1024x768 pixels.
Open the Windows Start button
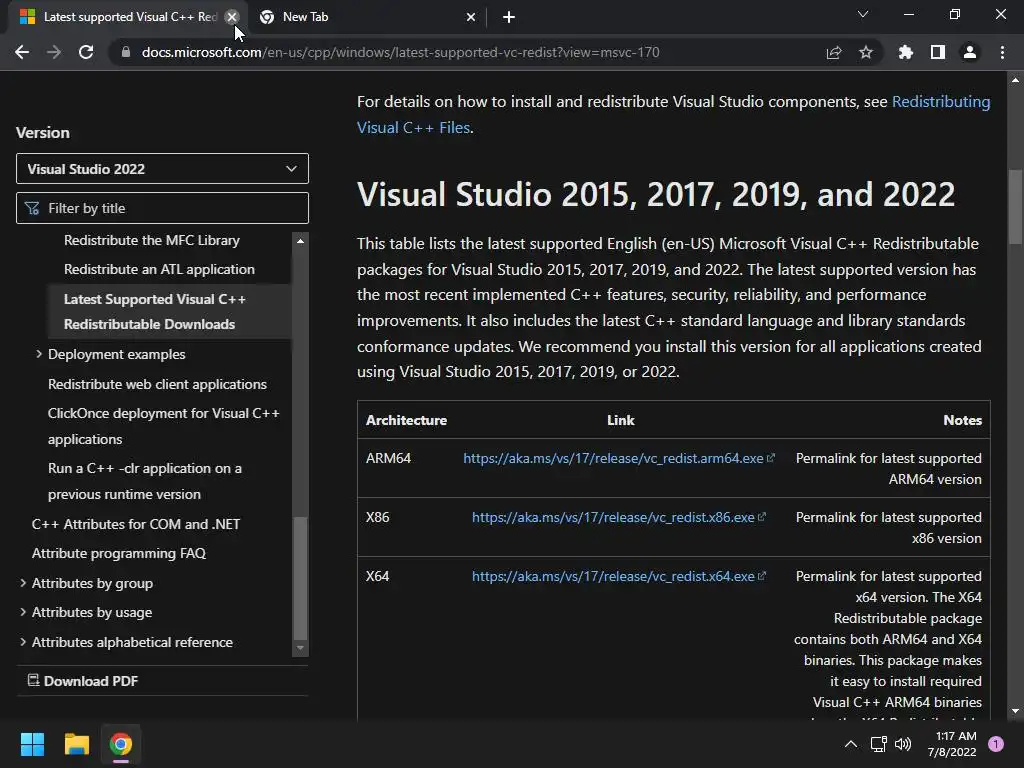coord(32,744)
